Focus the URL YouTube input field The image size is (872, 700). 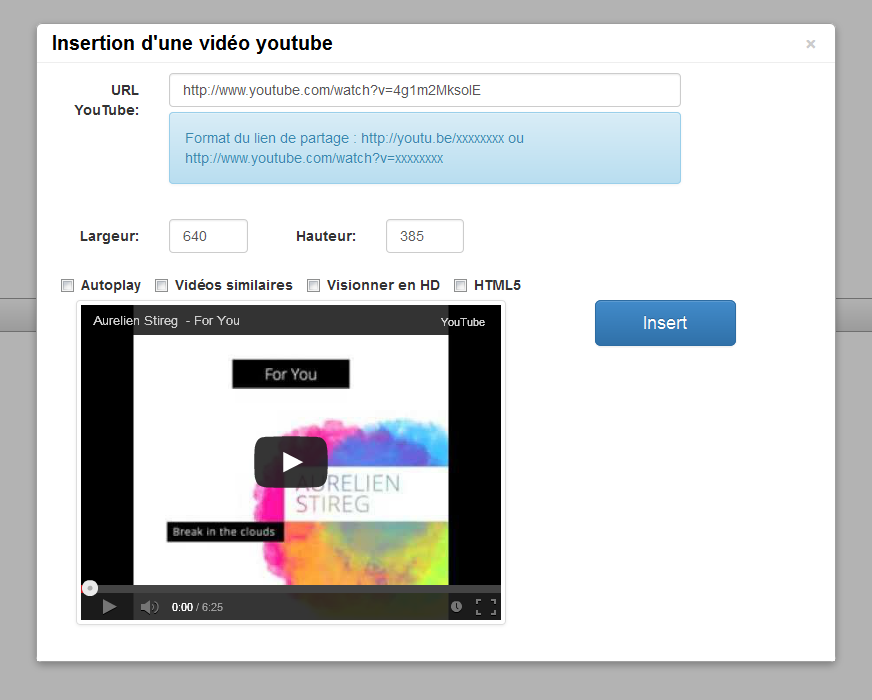pos(425,90)
